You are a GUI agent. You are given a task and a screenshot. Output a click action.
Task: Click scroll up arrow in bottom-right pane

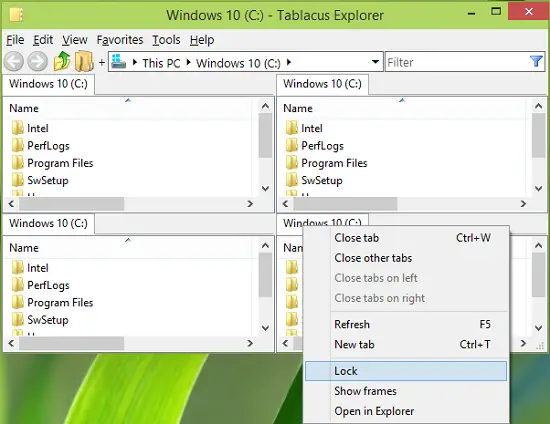[539, 245]
